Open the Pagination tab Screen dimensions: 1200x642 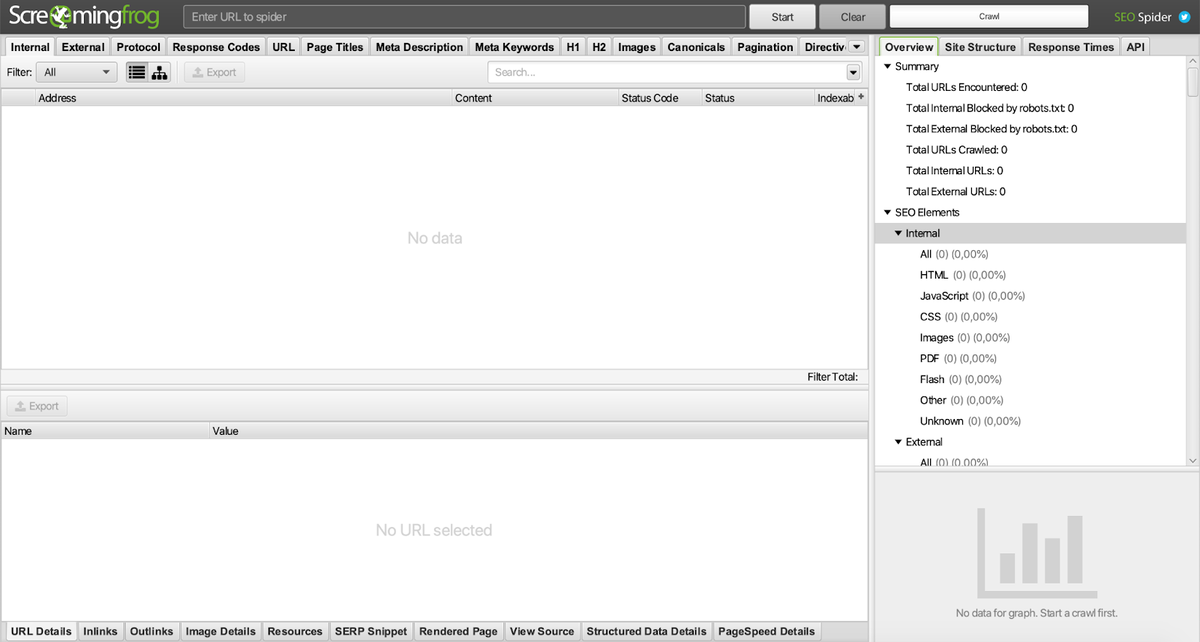pyautogui.click(x=765, y=47)
